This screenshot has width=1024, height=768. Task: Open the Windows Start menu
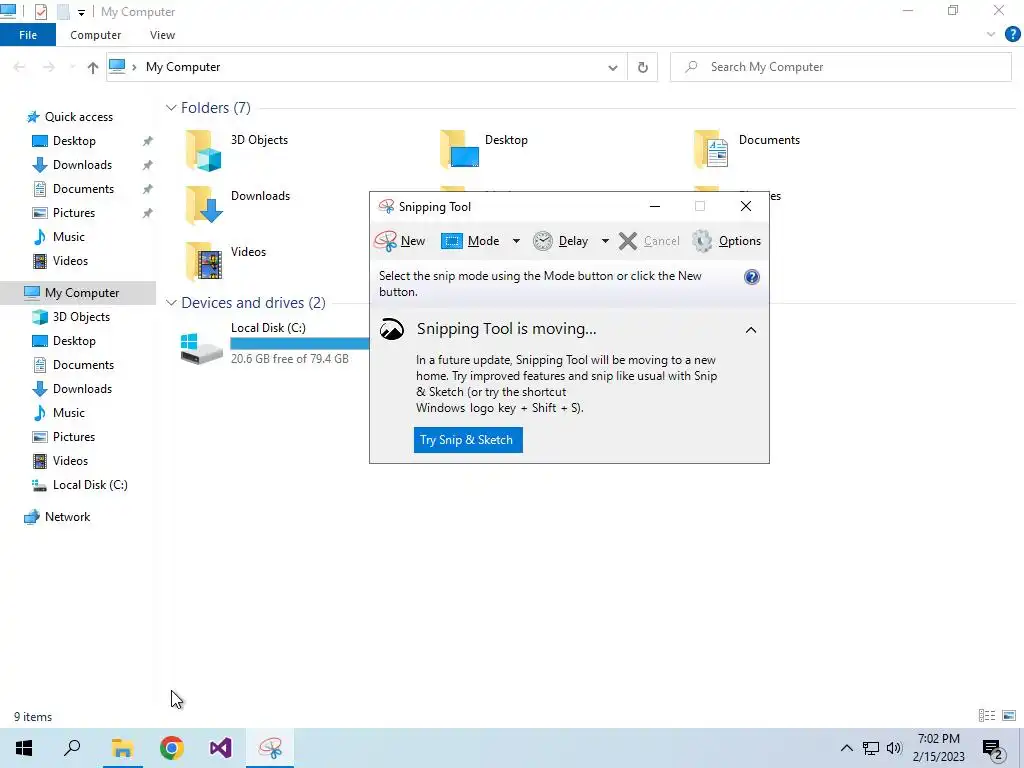coord(24,748)
